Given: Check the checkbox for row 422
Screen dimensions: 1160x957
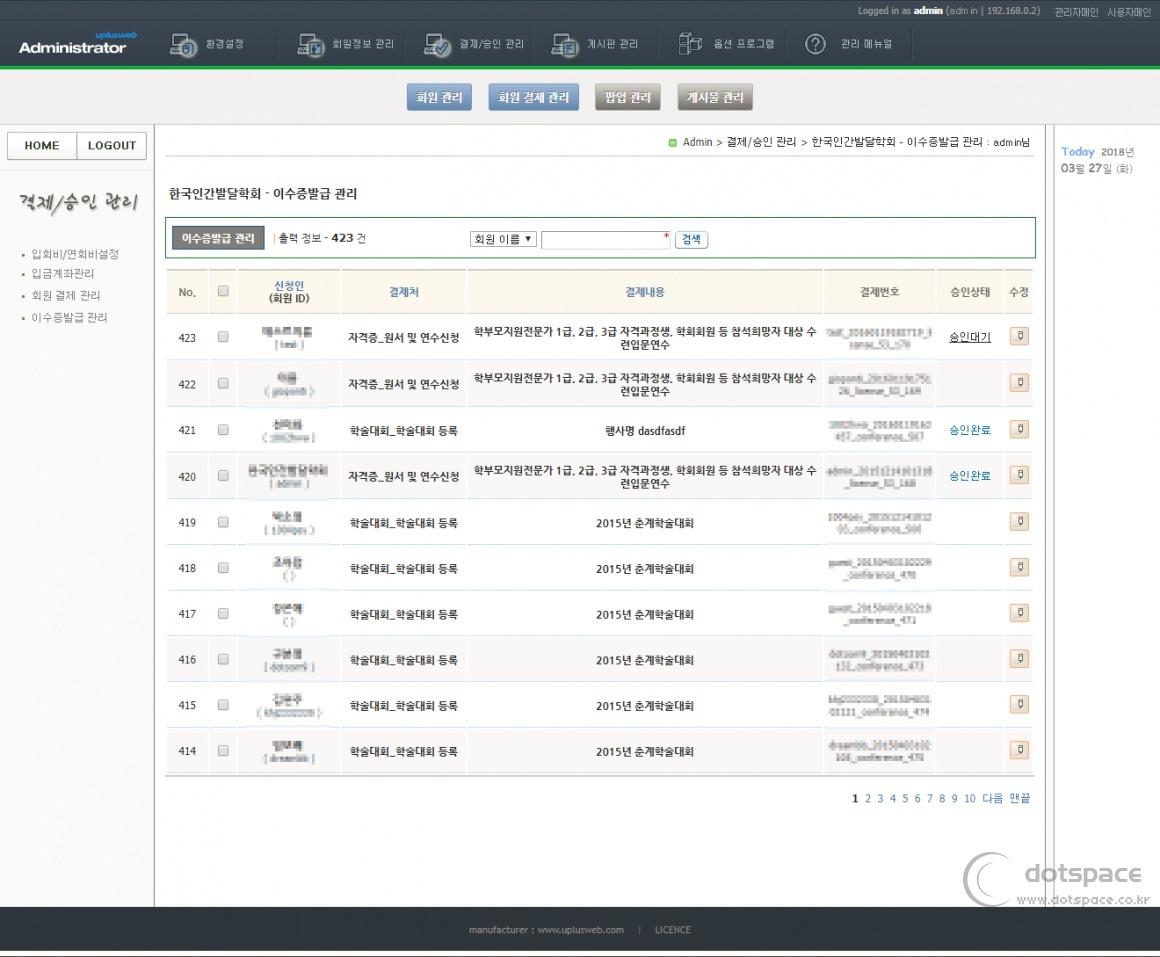Looking at the screenshot, I should click(x=223, y=383).
